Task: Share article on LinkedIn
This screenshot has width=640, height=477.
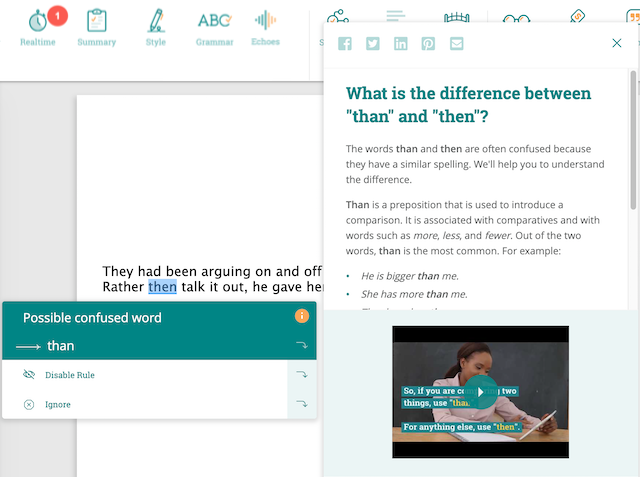Action: pos(400,44)
